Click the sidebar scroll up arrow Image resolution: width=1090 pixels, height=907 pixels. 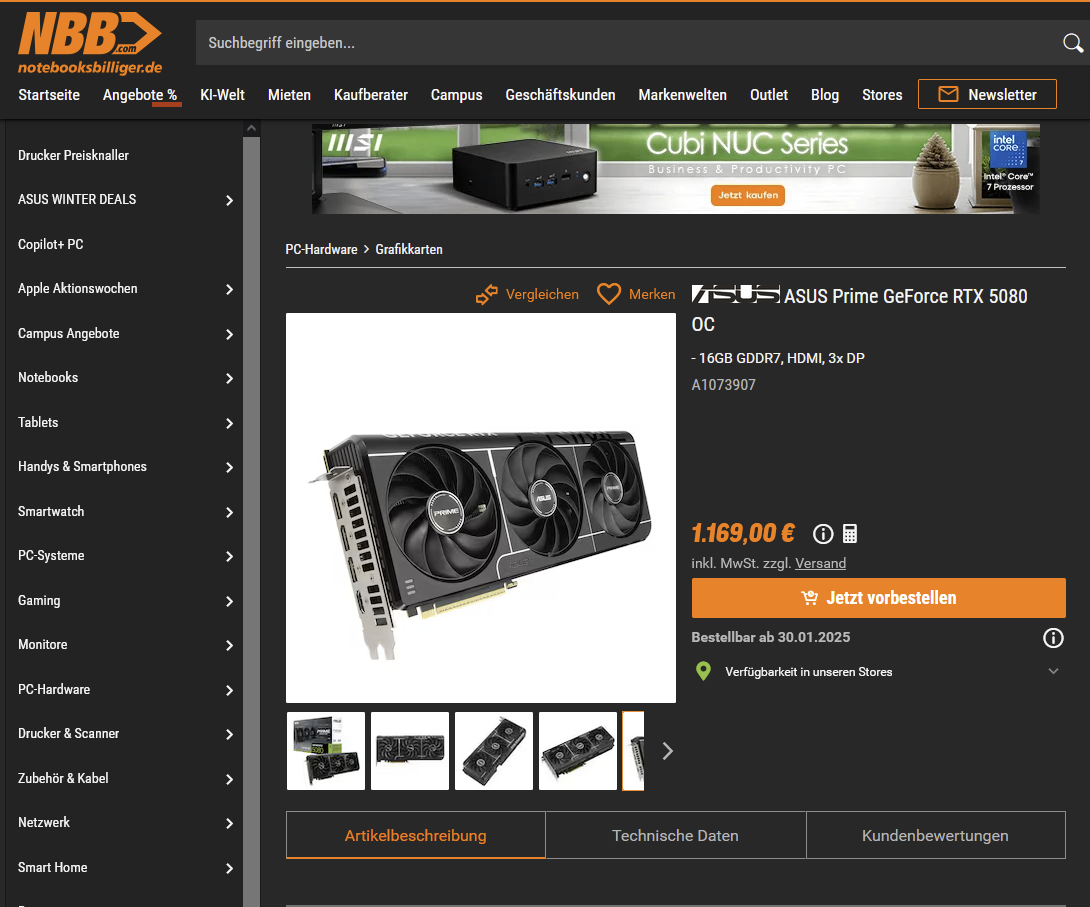point(252,129)
